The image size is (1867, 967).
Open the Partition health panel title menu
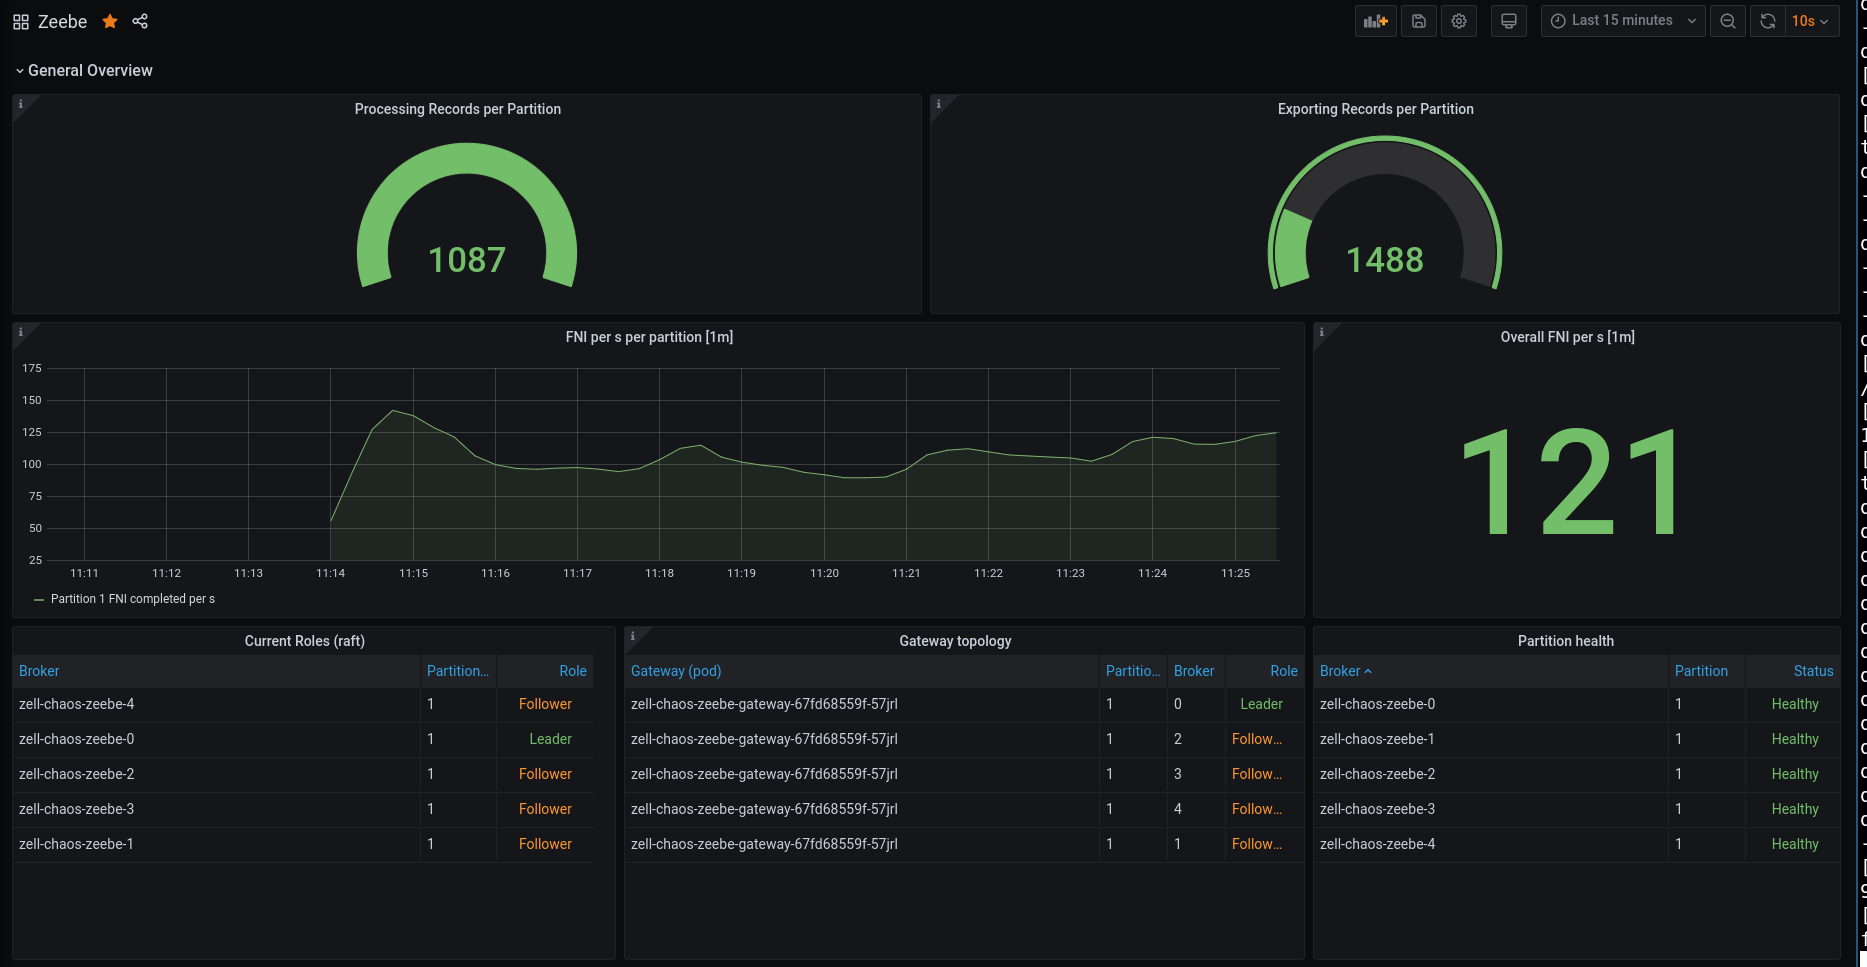[x=1566, y=641]
